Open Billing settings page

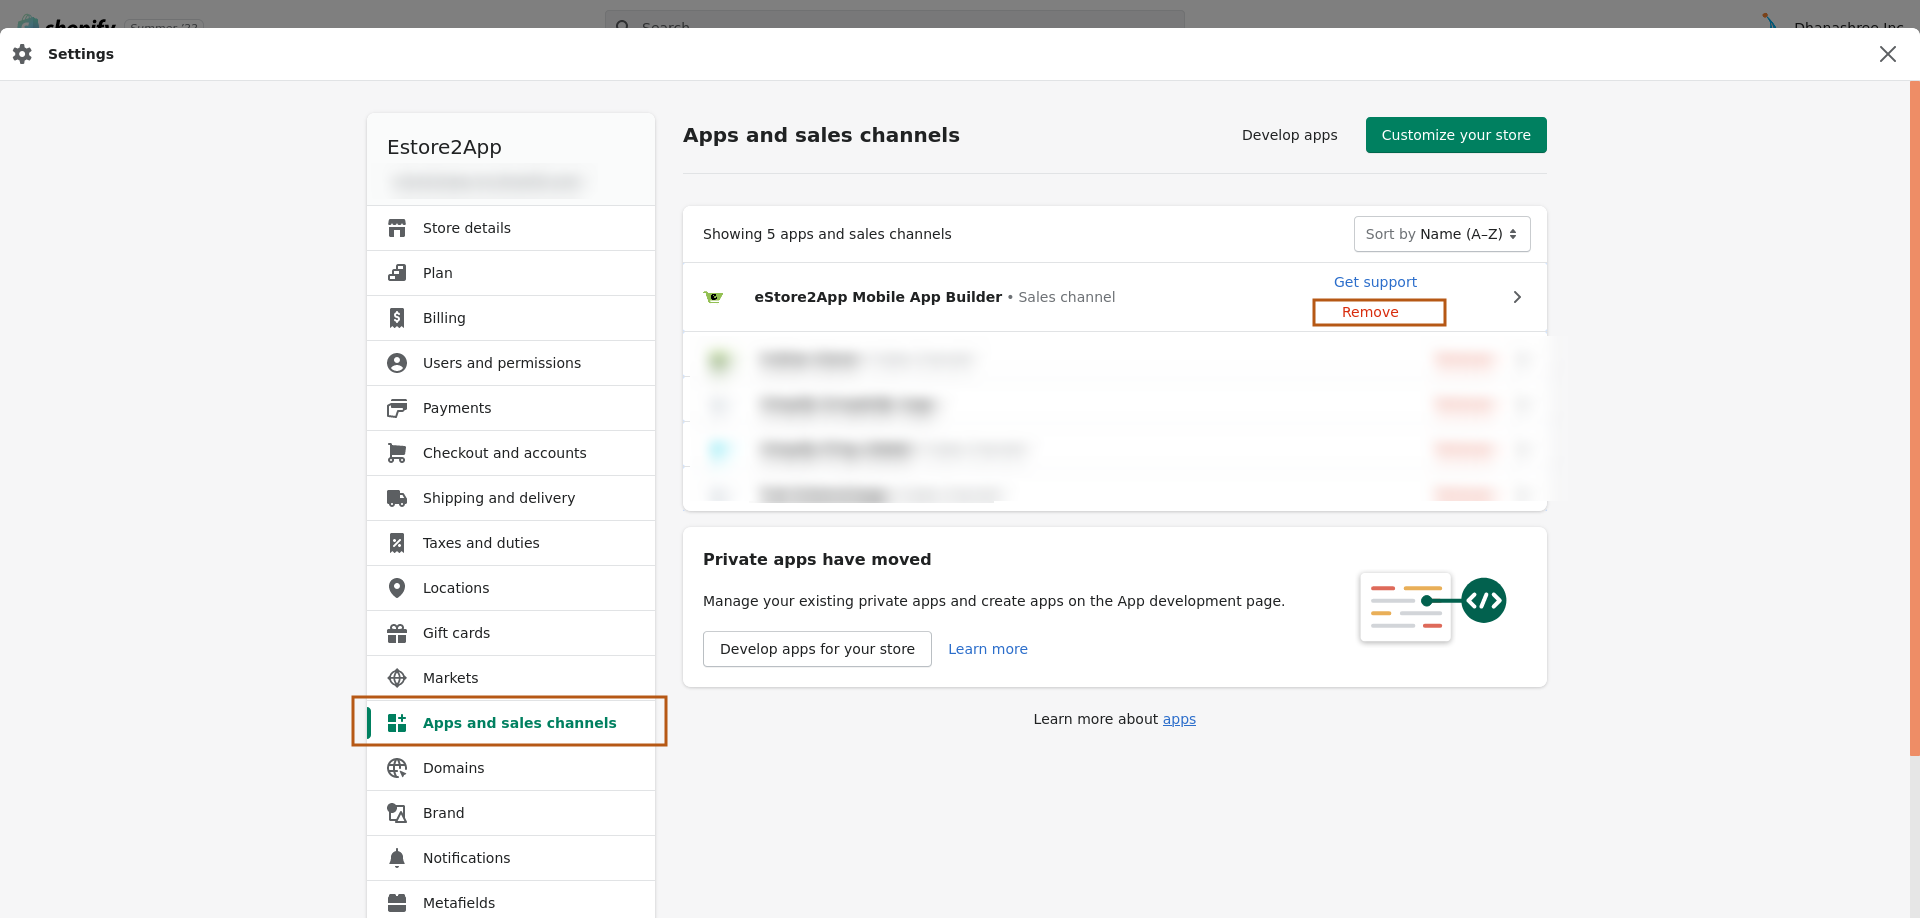[511, 318]
